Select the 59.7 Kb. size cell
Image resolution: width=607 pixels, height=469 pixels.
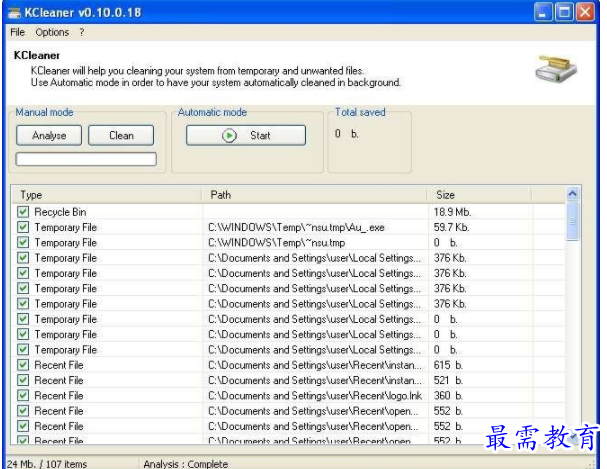point(451,227)
